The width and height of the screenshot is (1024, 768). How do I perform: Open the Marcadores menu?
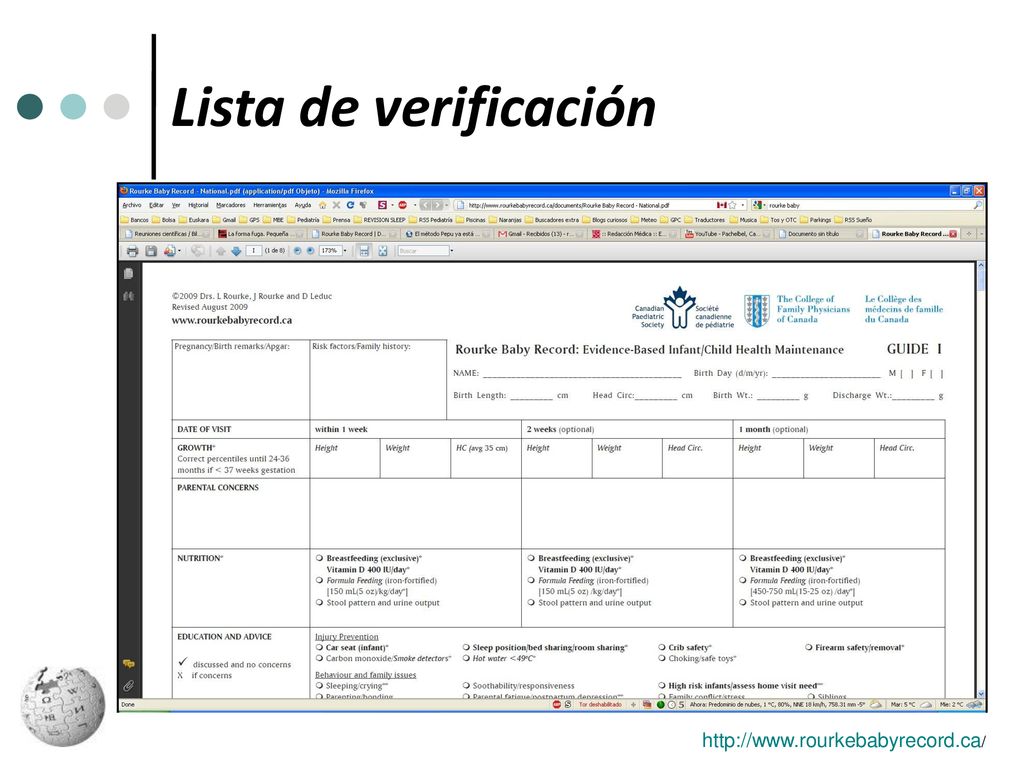tap(231, 205)
